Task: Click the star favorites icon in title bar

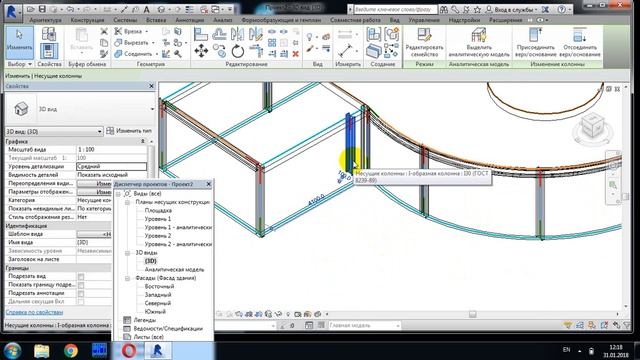Action: [477, 9]
